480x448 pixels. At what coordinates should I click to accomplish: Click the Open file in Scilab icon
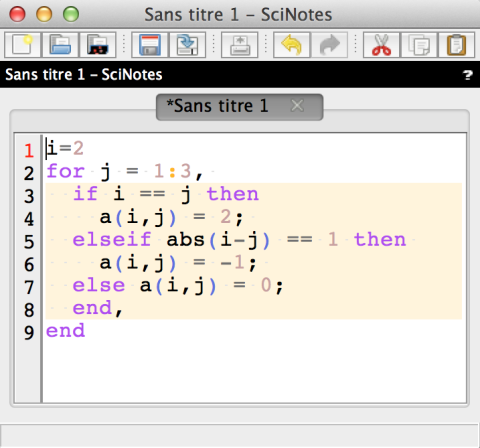98,45
